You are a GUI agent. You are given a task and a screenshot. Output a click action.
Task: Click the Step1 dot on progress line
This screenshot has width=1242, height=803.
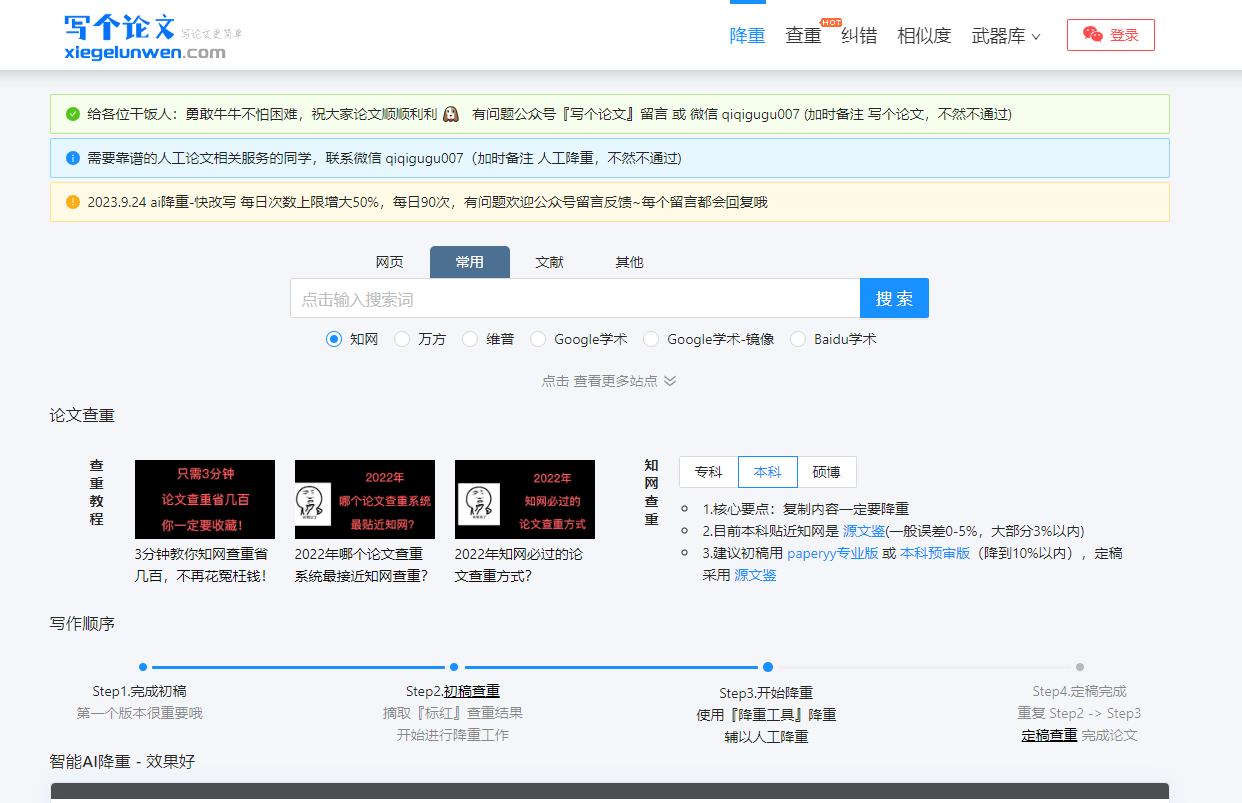143,667
